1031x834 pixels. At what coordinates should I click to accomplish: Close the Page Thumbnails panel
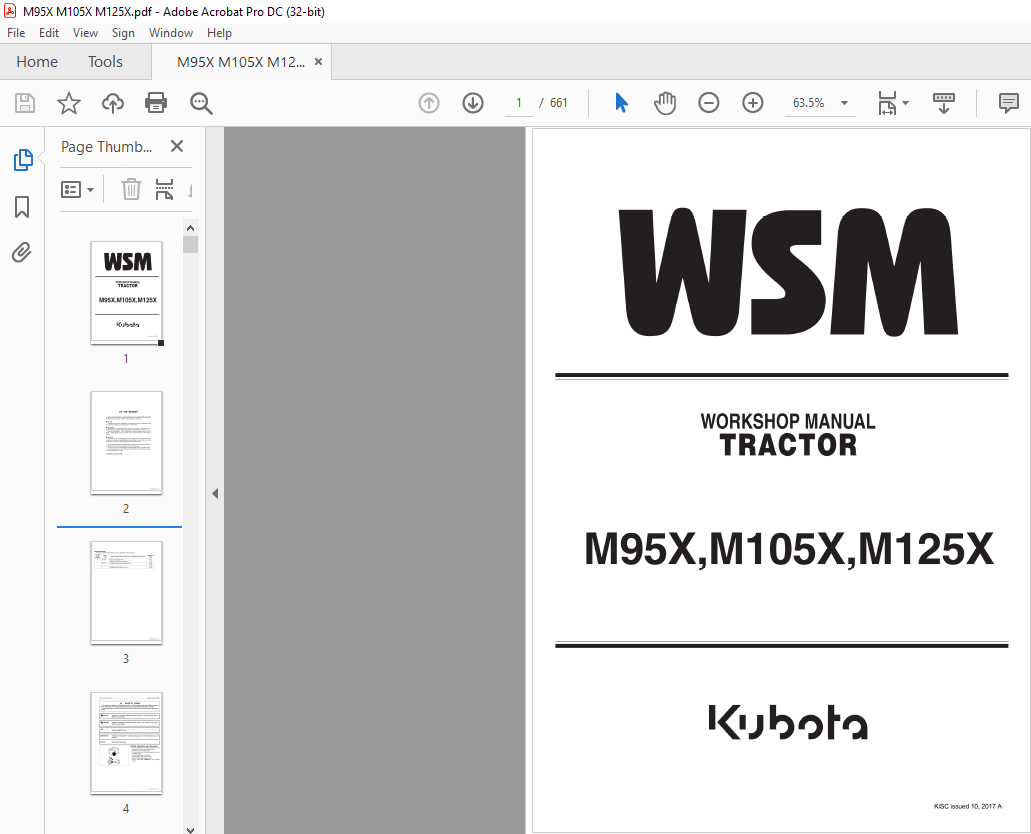[x=177, y=146]
